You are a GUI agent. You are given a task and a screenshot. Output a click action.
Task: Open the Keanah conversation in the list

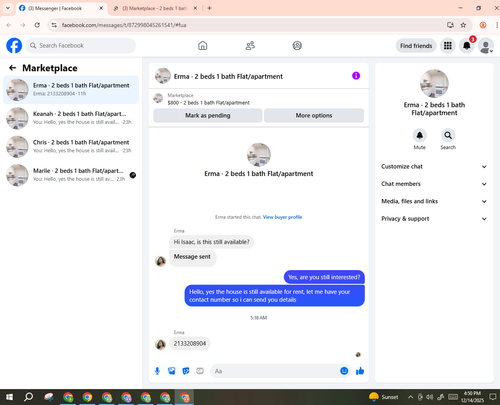coord(71,118)
